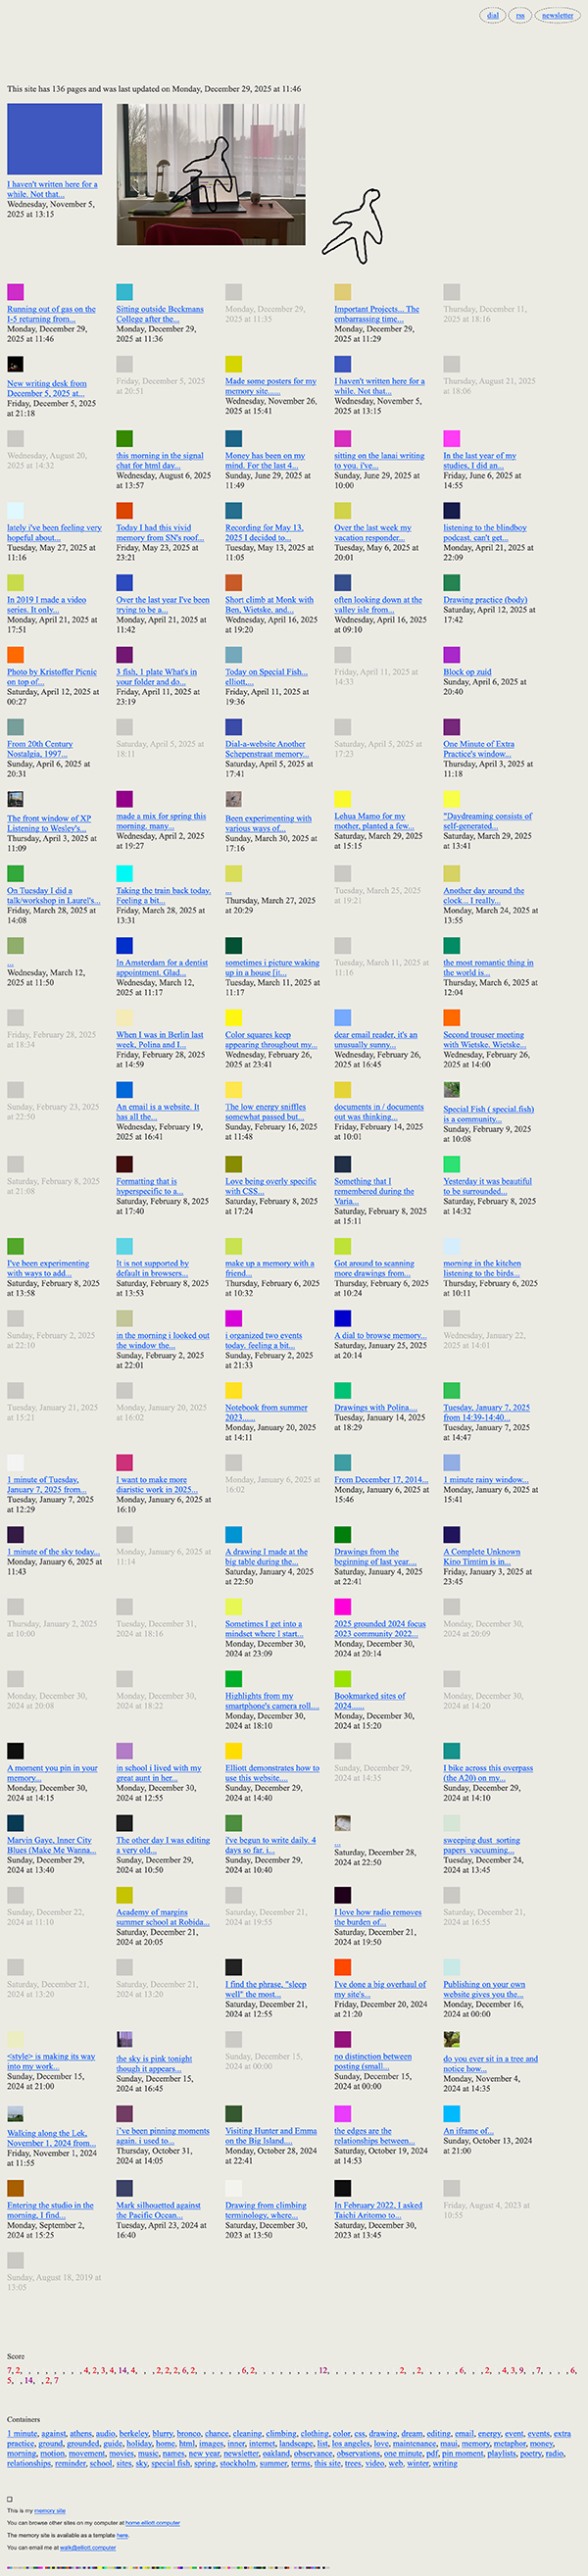Screen dimensions: 588x2576
Task: Open the dial link at top
Action: point(493,15)
